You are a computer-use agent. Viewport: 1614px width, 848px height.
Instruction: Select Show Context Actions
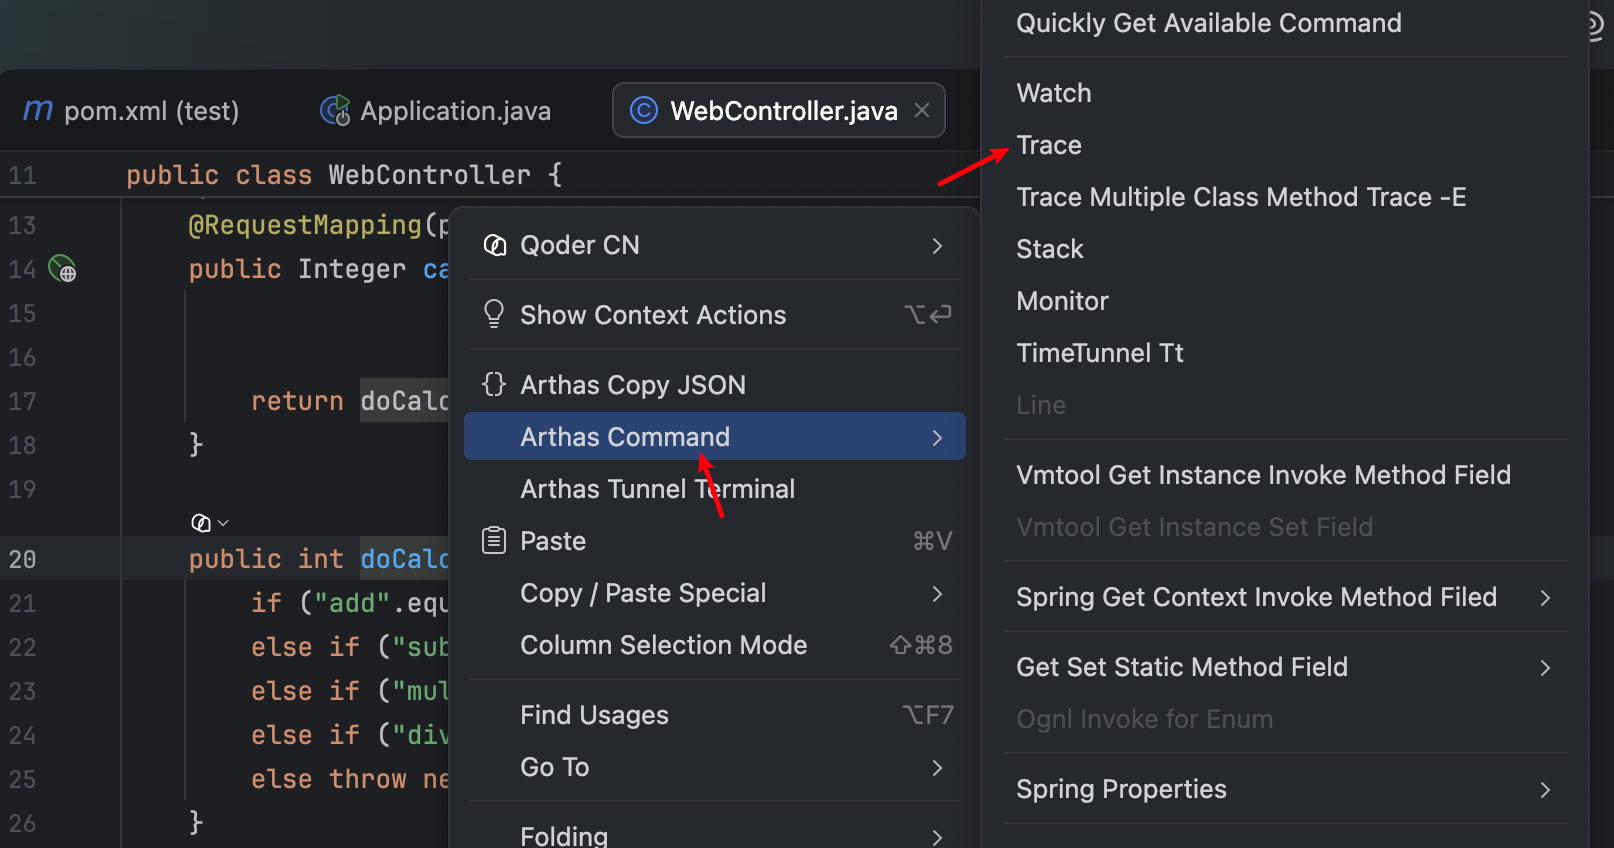pyautogui.click(x=715, y=315)
